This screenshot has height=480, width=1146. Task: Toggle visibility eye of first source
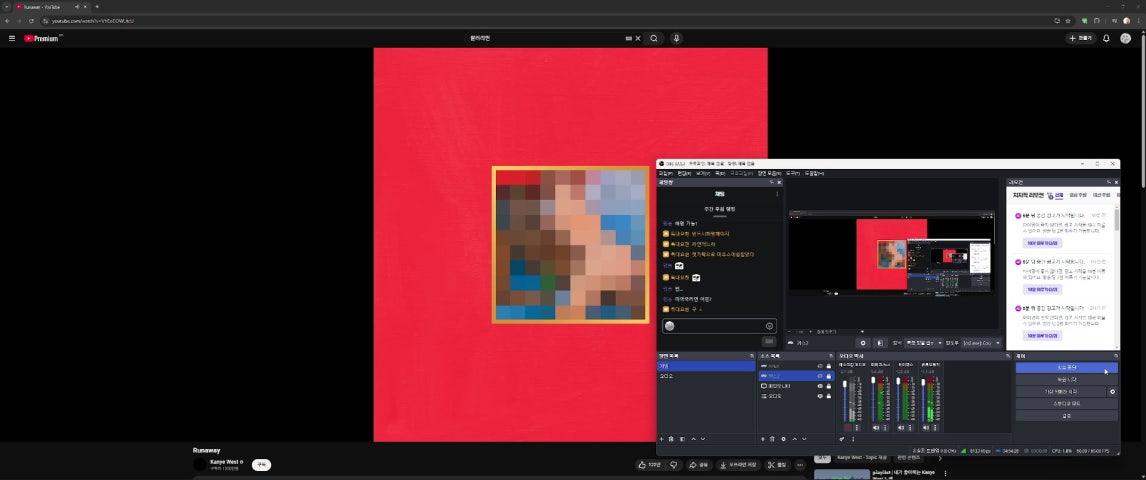point(820,366)
